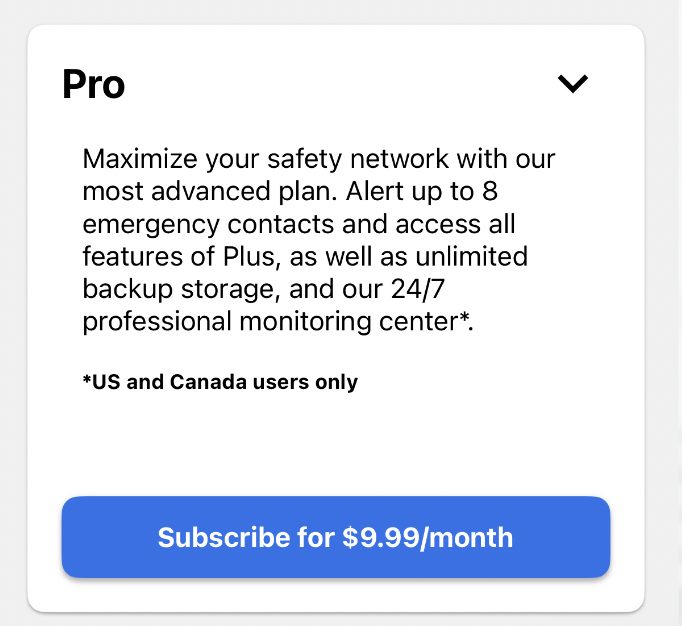This screenshot has width=682, height=626.
Task: Click the US and Canada users footnote
Action: [x=220, y=382]
